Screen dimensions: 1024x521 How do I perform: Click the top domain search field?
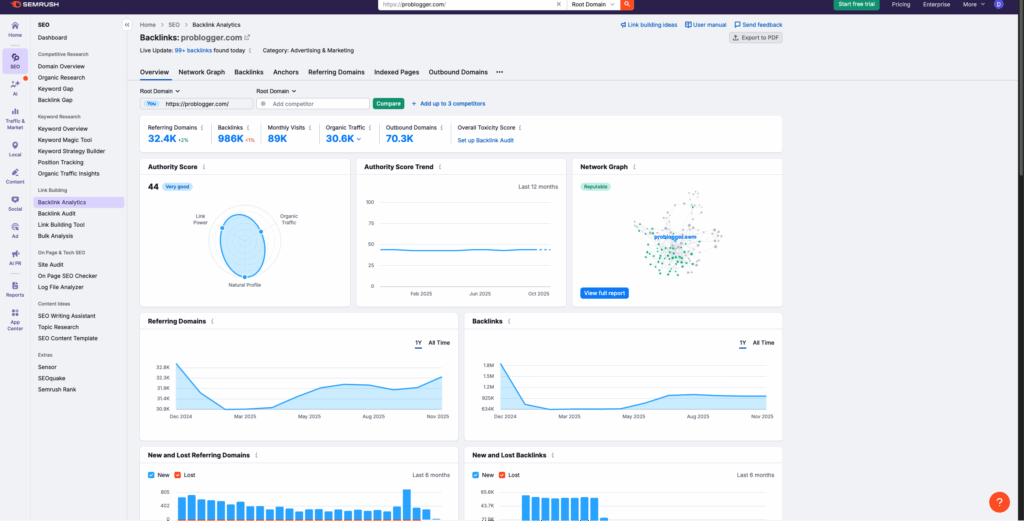click(x=467, y=4)
